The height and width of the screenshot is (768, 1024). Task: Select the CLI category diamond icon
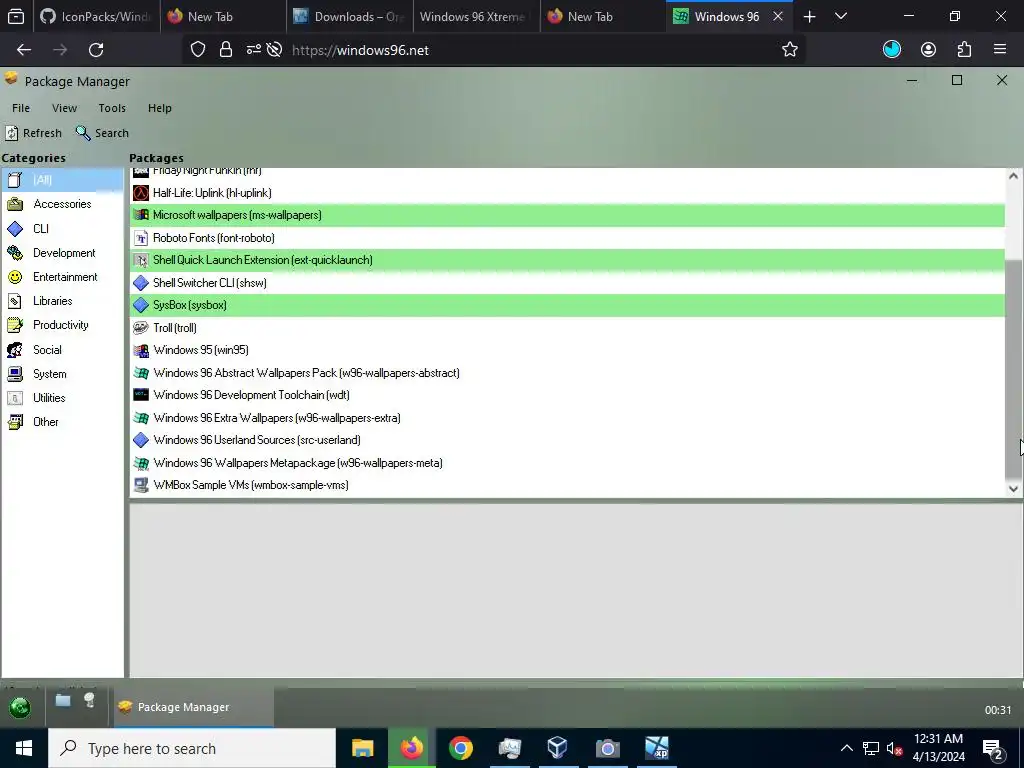(x=15, y=229)
